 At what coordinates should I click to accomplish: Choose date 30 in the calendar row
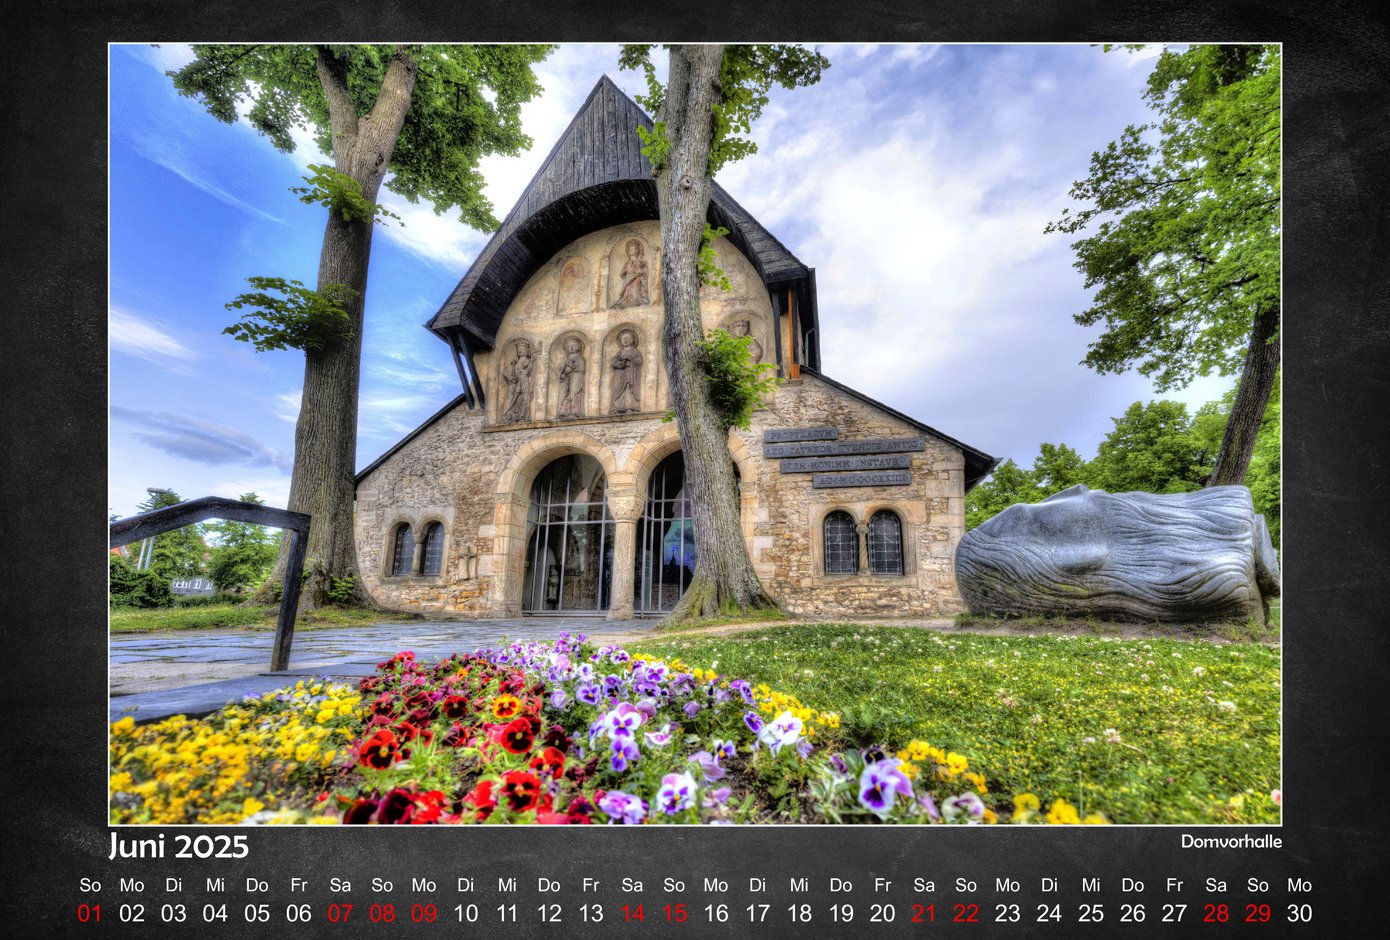click(x=1299, y=913)
